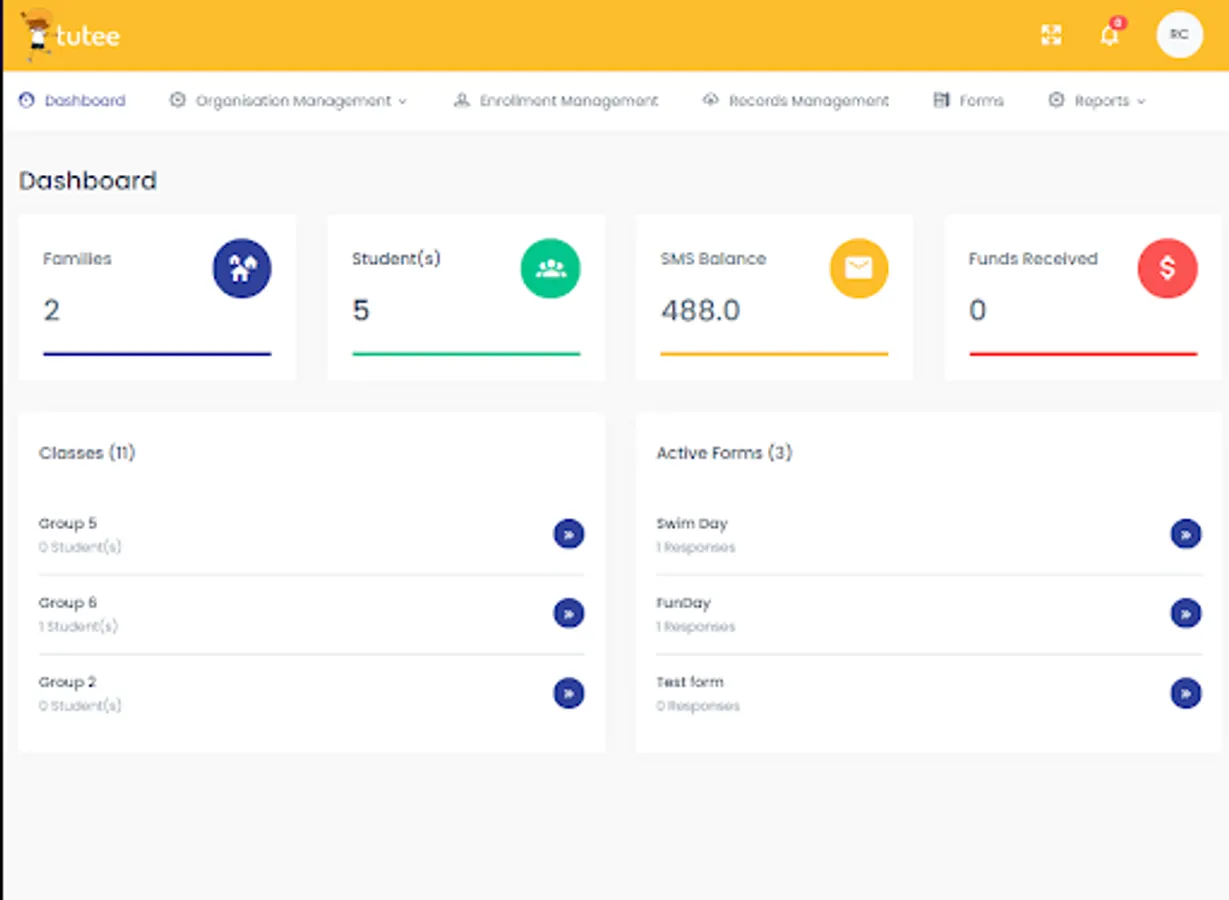Click '1 Responses' under FunDay

coord(696,627)
